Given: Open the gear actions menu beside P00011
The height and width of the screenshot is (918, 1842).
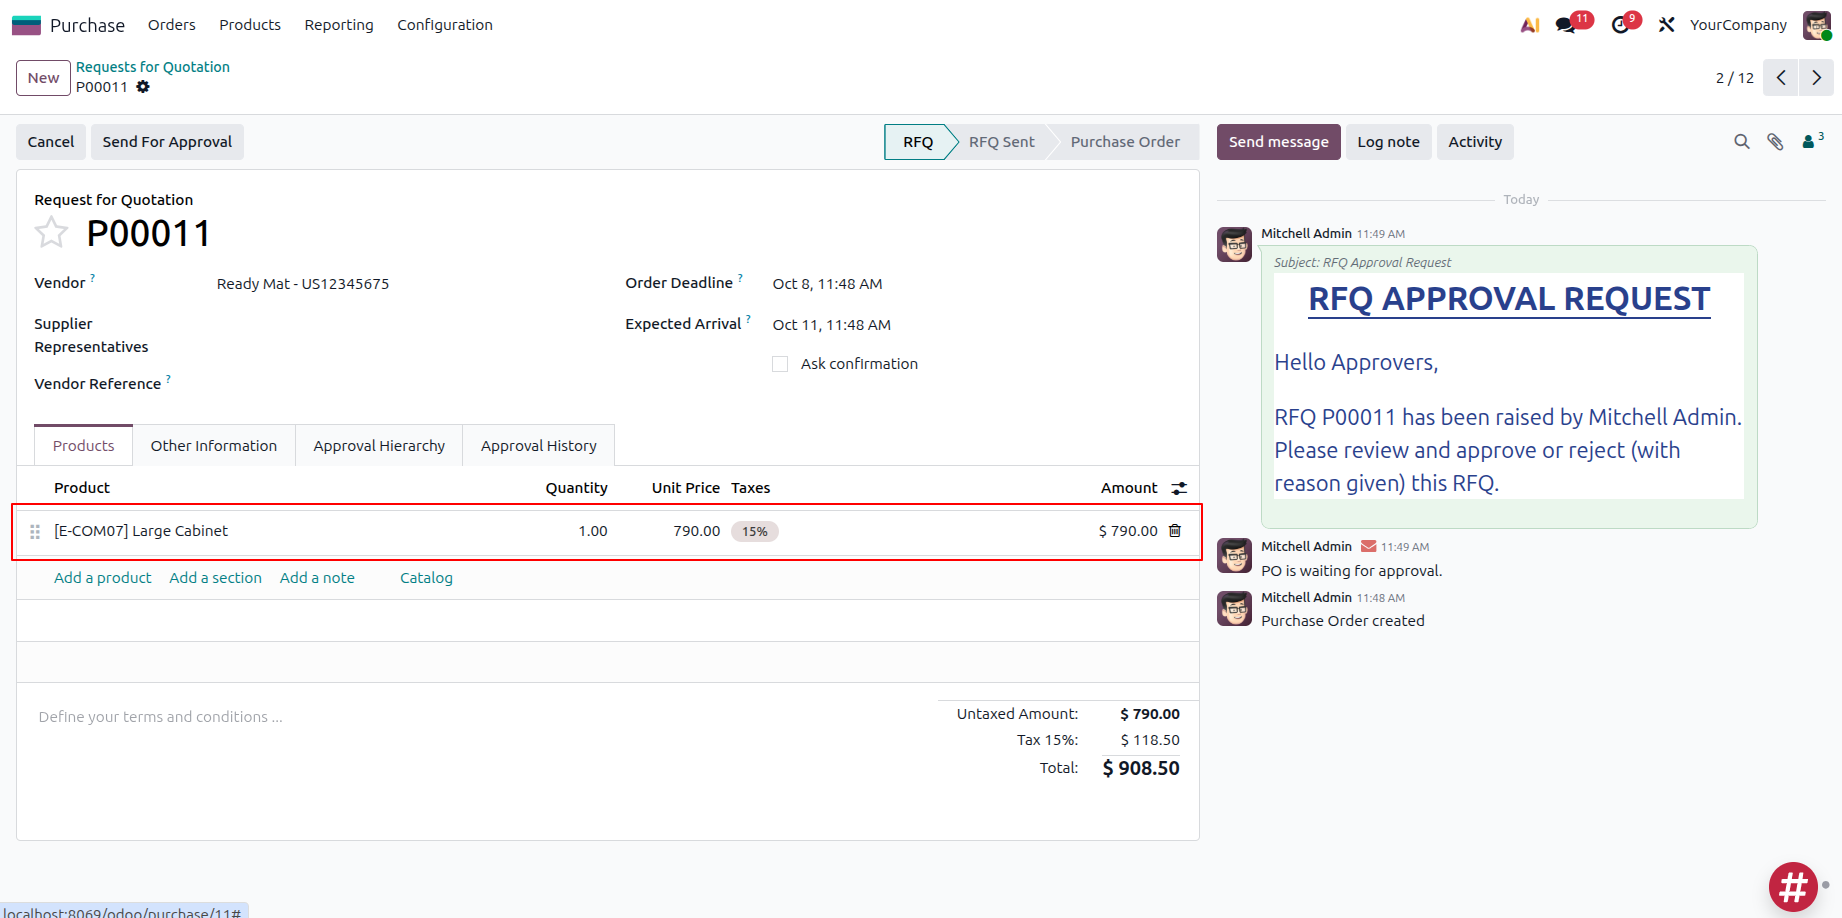Looking at the screenshot, I should [x=143, y=87].
